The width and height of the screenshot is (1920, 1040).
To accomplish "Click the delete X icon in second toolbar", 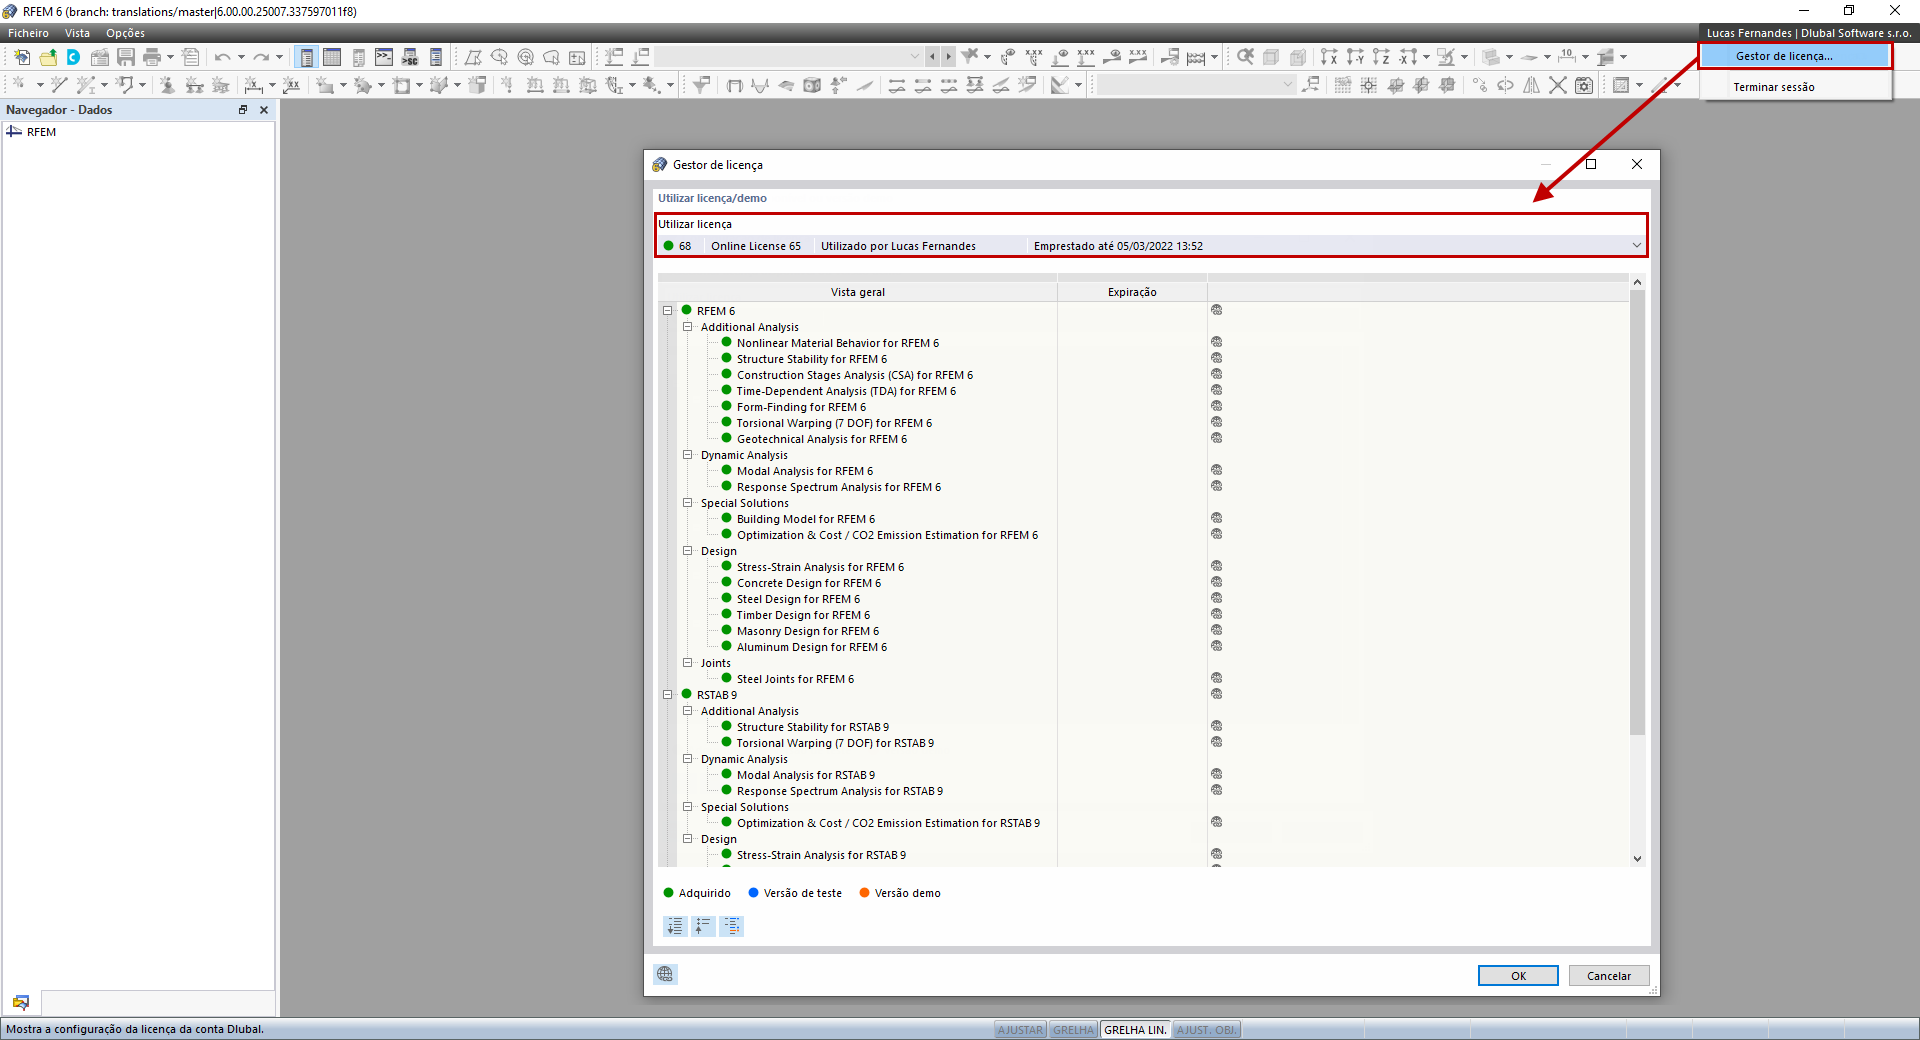I will (1558, 85).
